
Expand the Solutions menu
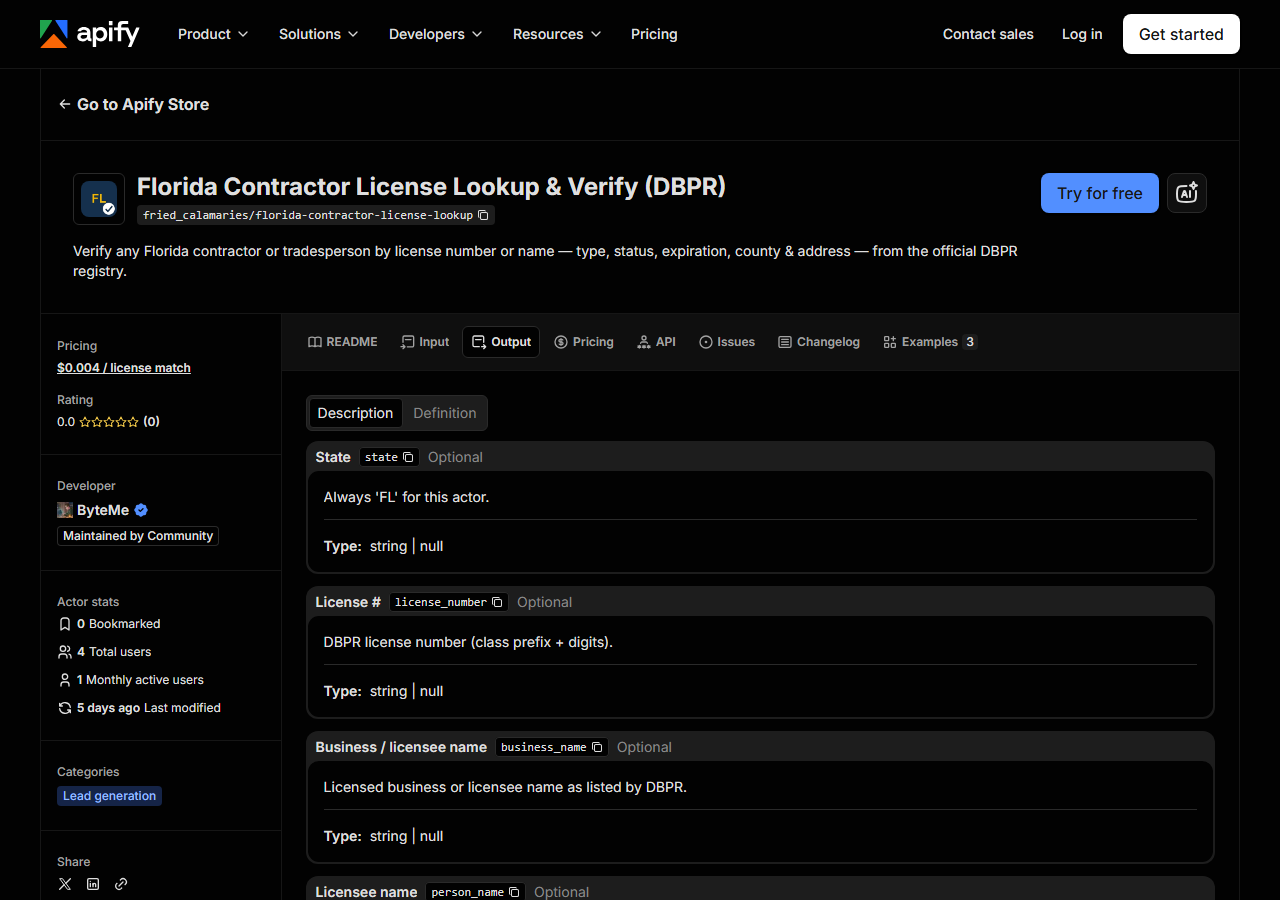pyautogui.click(x=318, y=34)
